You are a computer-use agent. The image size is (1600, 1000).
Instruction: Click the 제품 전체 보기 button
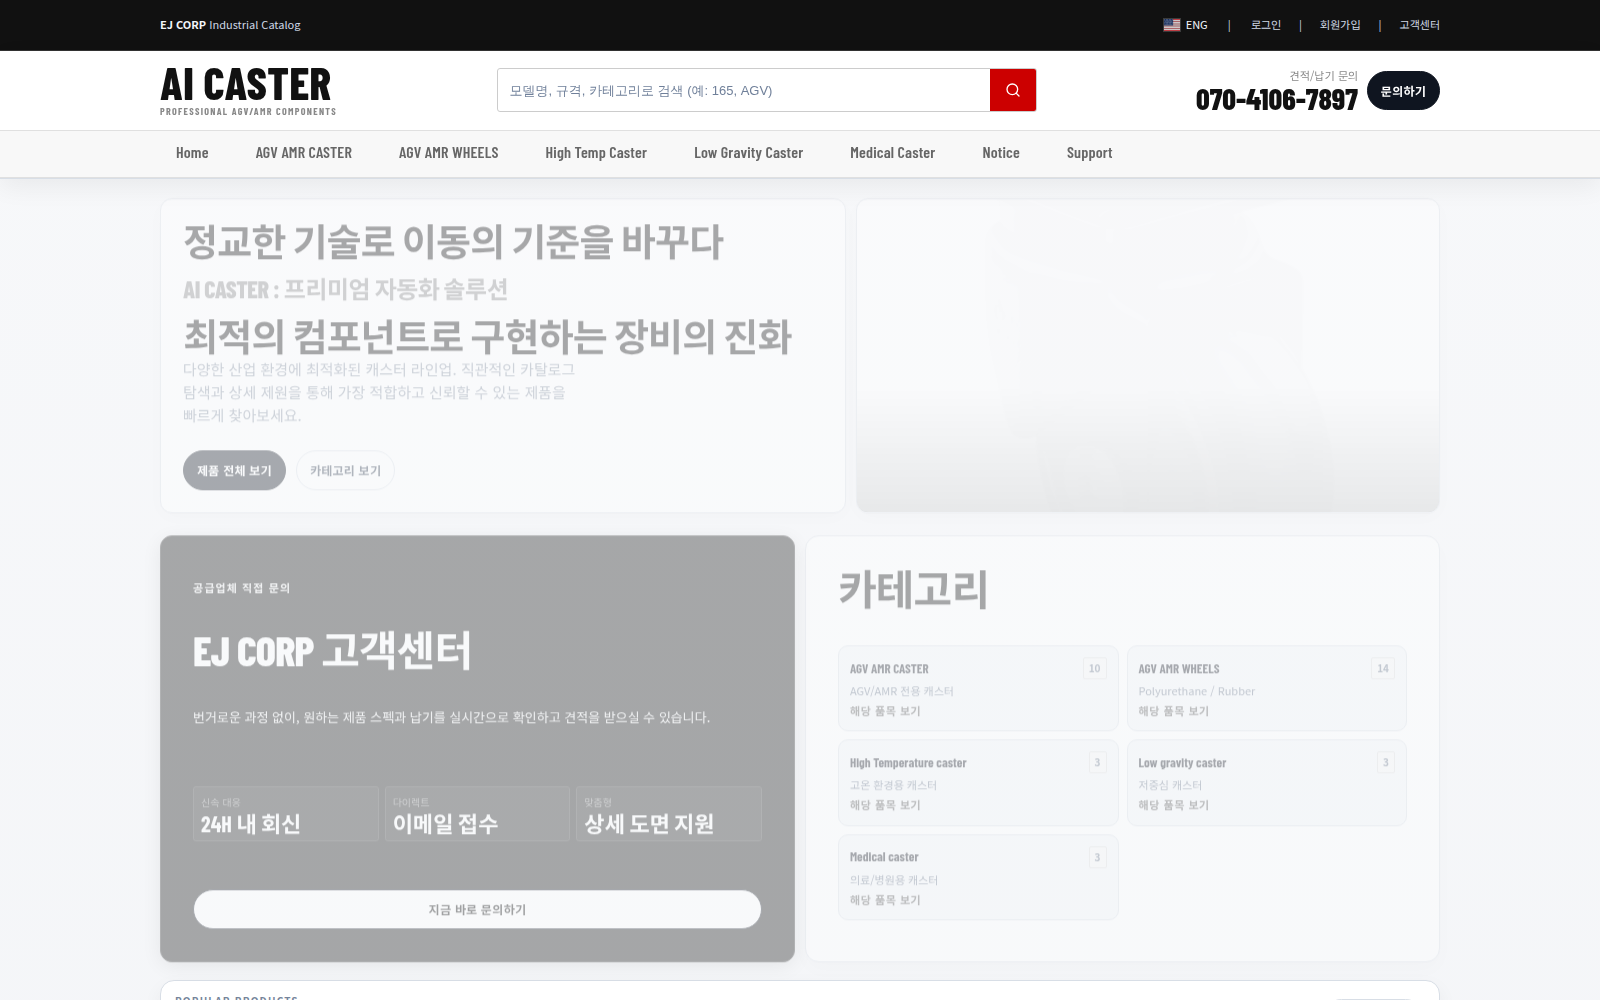pyautogui.click(x=234, y=471)
